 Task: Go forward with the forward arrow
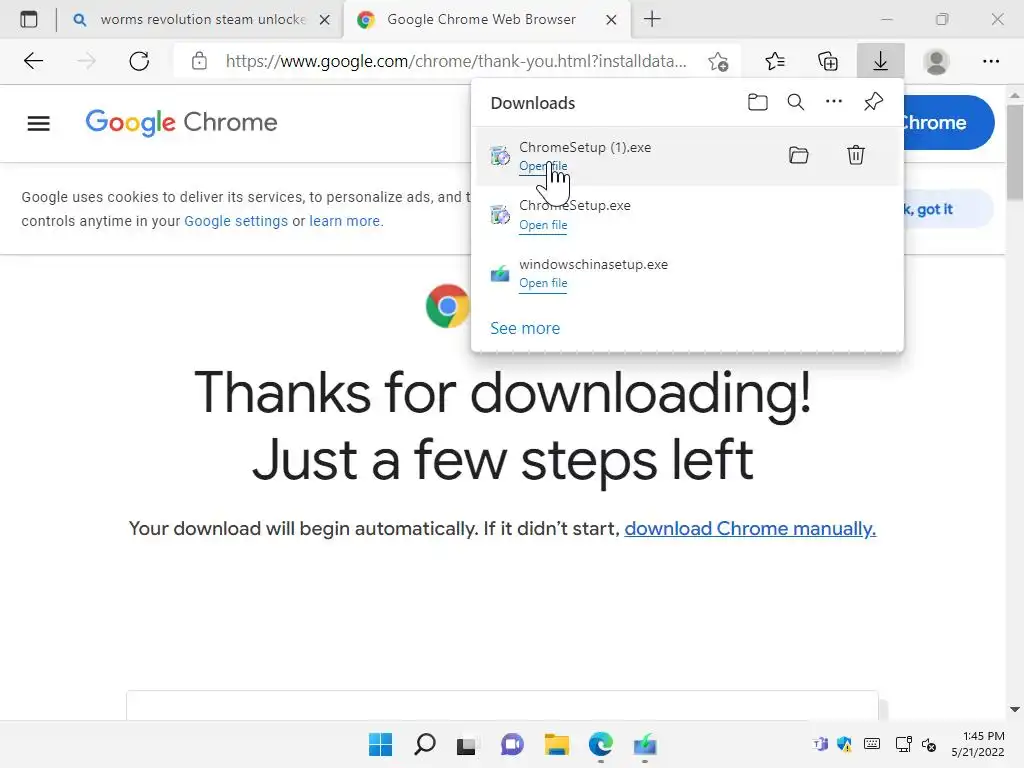[86, 61]
